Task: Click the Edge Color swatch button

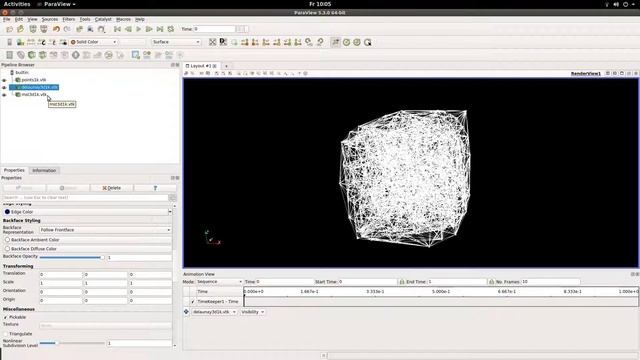Action: click(85, 212)
